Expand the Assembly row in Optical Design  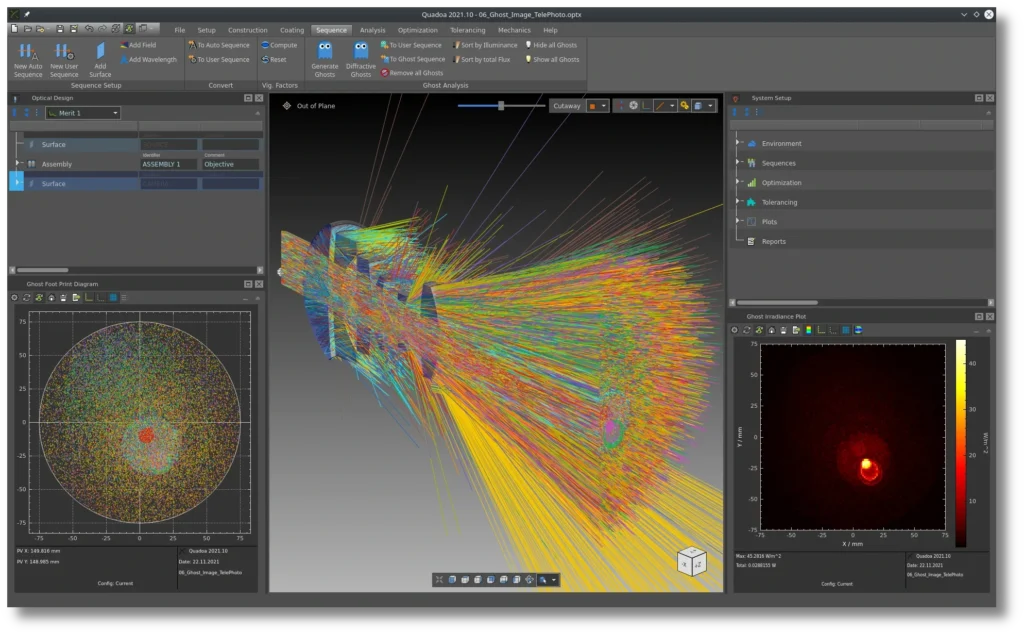(18, 164)
